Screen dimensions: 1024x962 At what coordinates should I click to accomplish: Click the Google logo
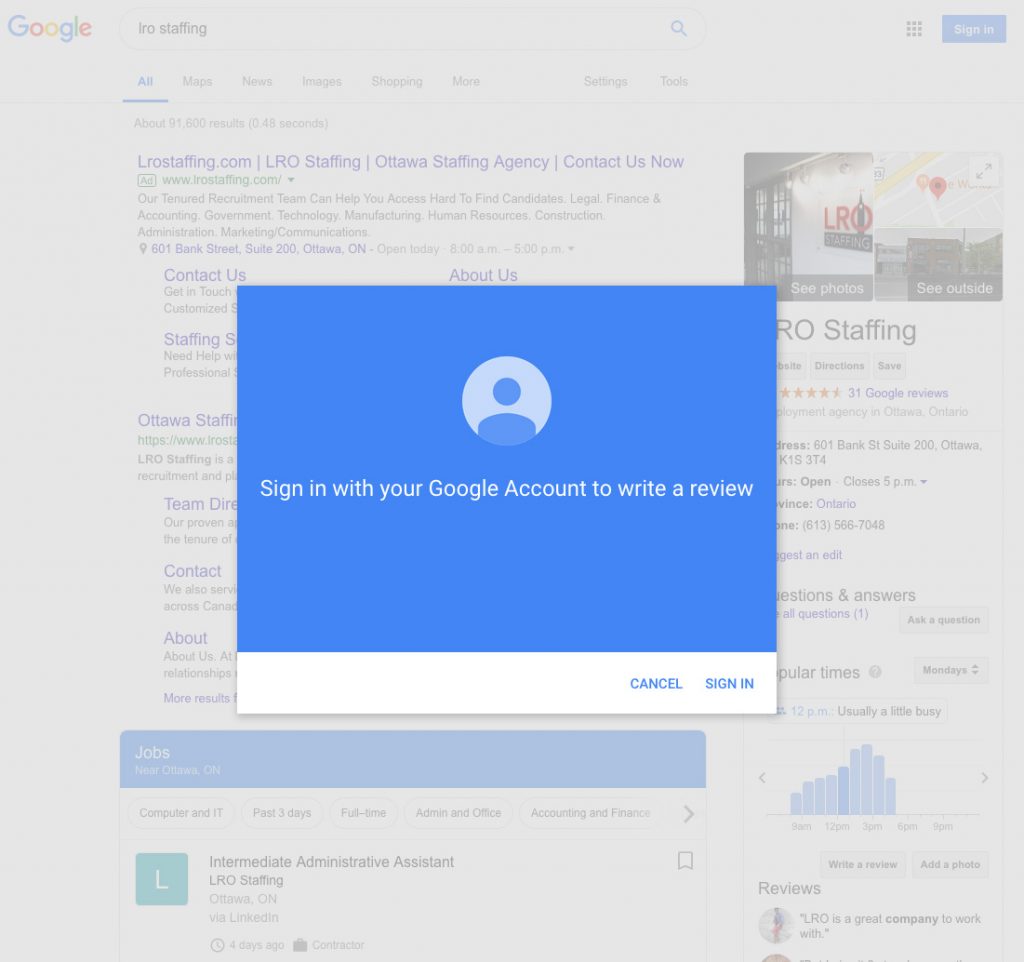tap(50, 29)
